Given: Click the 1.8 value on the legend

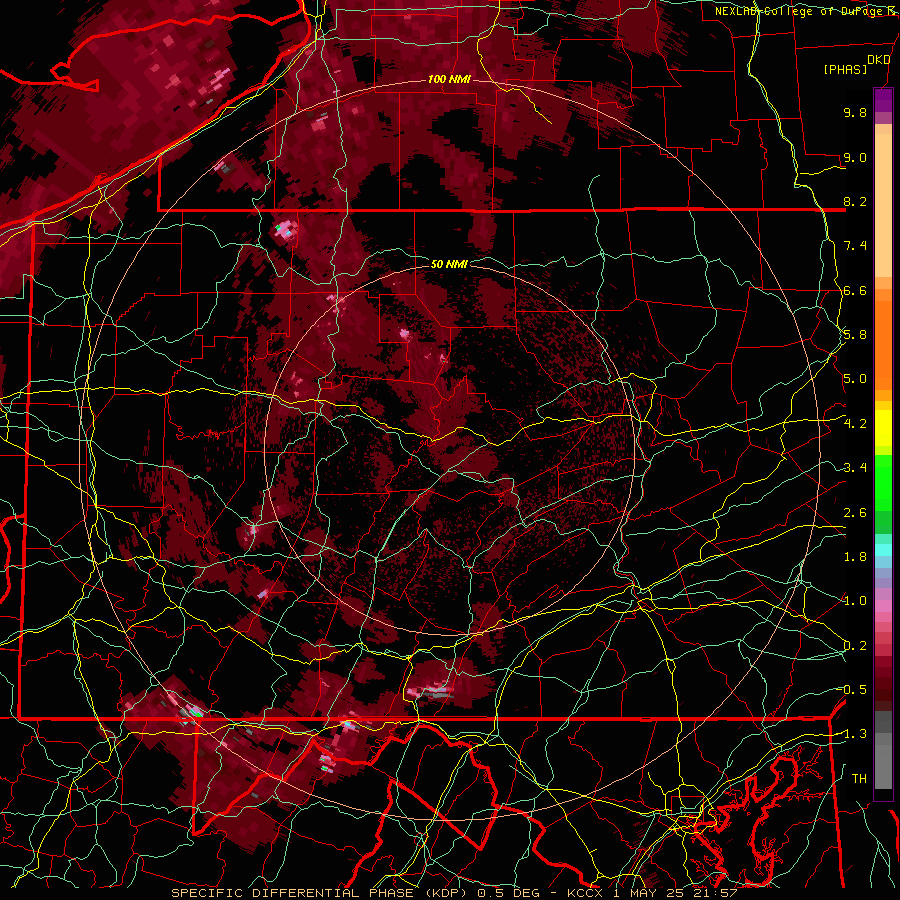Looking at the screenshot, I should click(855, 557).
